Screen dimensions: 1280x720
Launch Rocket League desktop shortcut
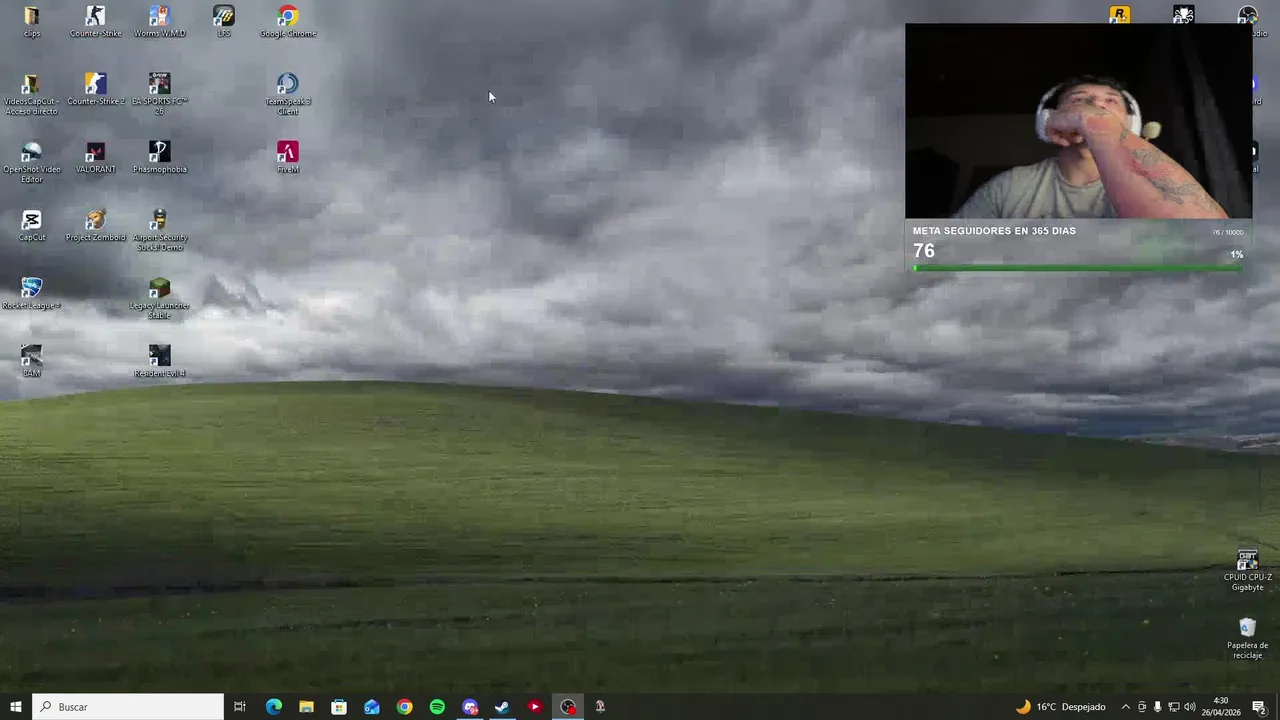(32, 294)
